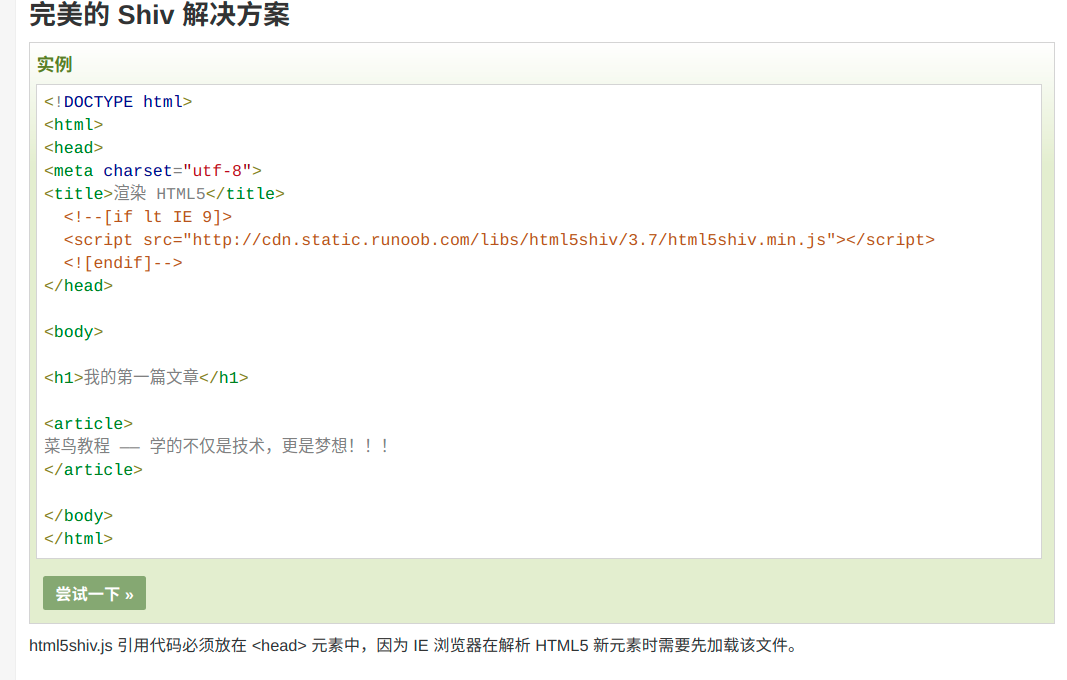Click the paragraph starting html5shiv.js 引用代码
1067x680 pixels.
[x=414, y=645]
